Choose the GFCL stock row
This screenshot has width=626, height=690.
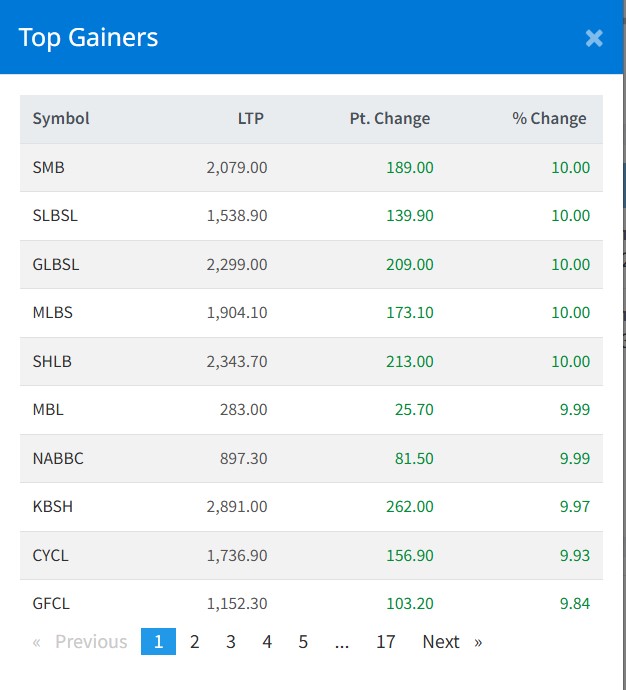pos(51,603)
